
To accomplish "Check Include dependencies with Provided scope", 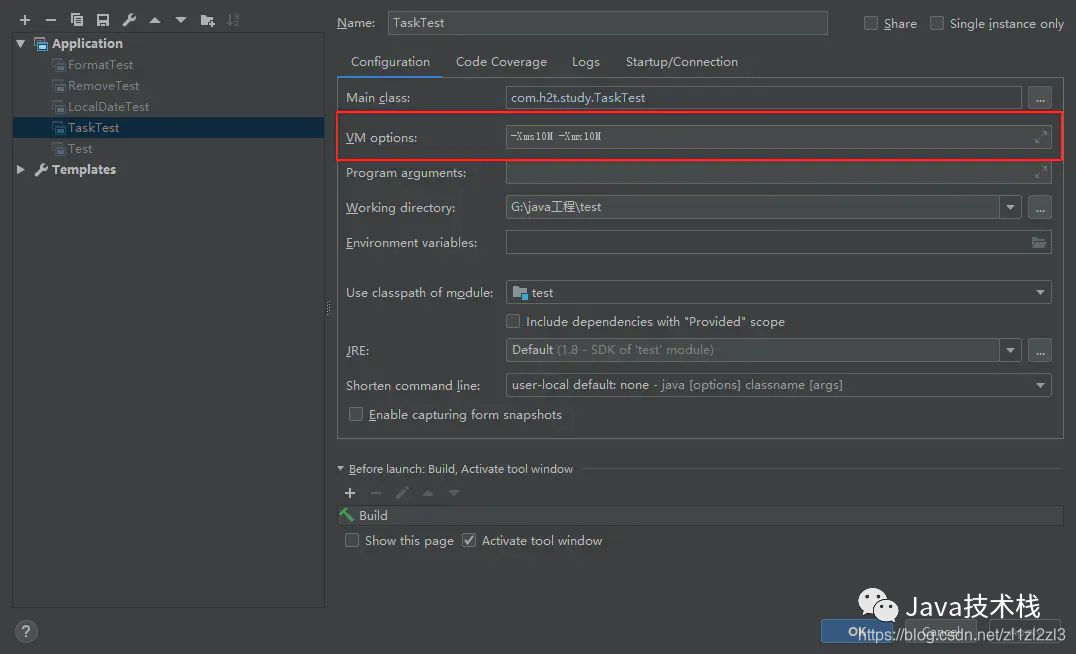I will coord(513,321).
